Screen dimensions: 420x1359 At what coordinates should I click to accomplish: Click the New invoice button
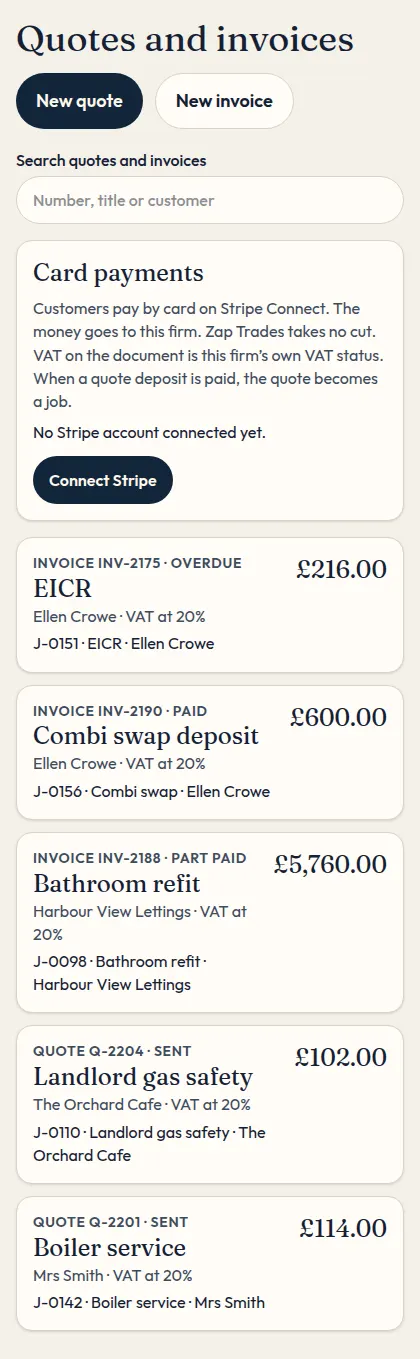point(224,101)
